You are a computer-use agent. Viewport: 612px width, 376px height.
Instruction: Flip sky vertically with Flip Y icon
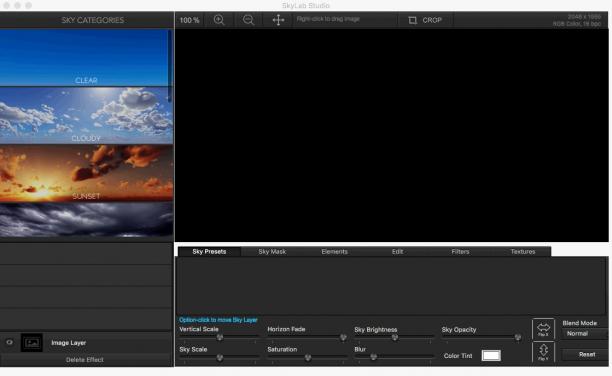click(543, 351)
